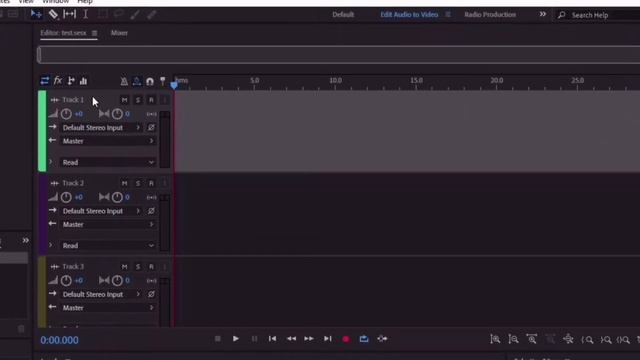Adjust Track 2 volume knob
This screenshot has height=360, width=640.
coord(66,197)
